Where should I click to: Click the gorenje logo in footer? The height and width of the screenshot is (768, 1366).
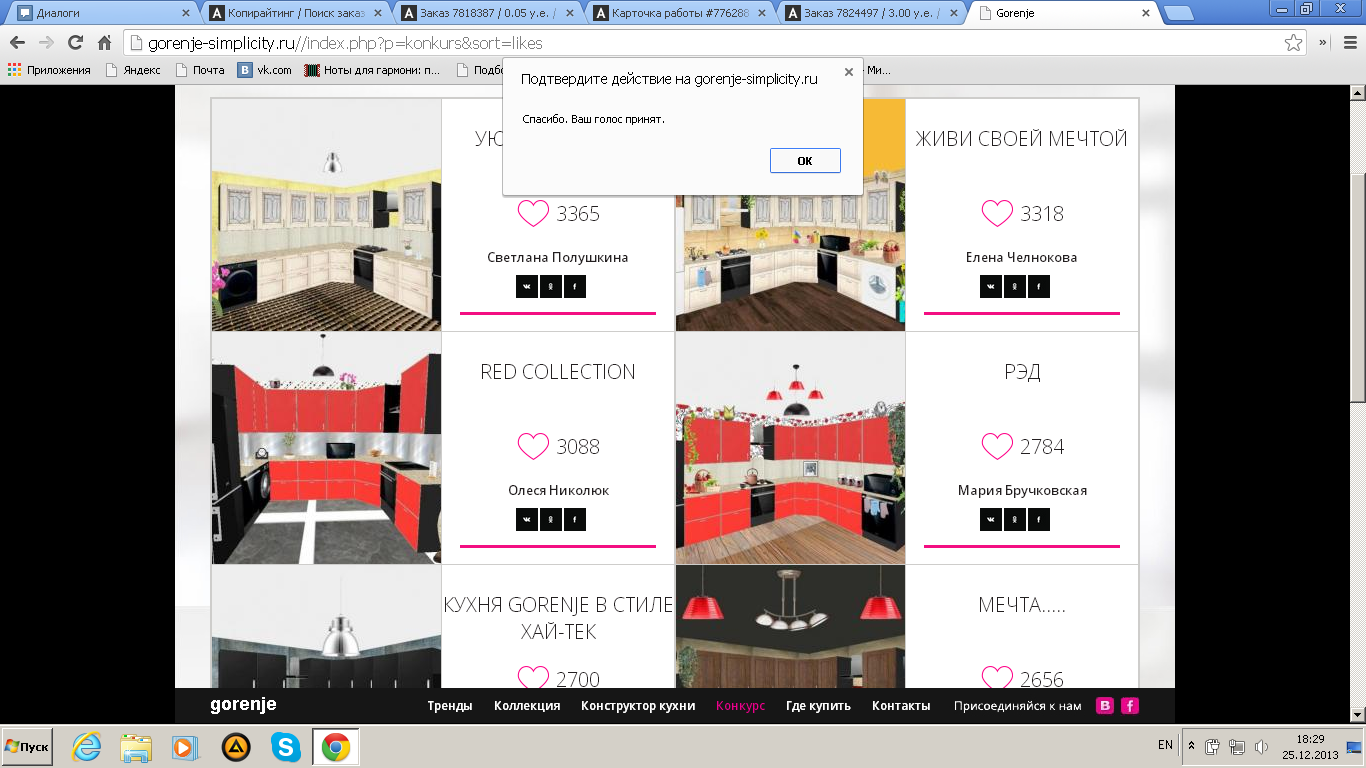243,705
